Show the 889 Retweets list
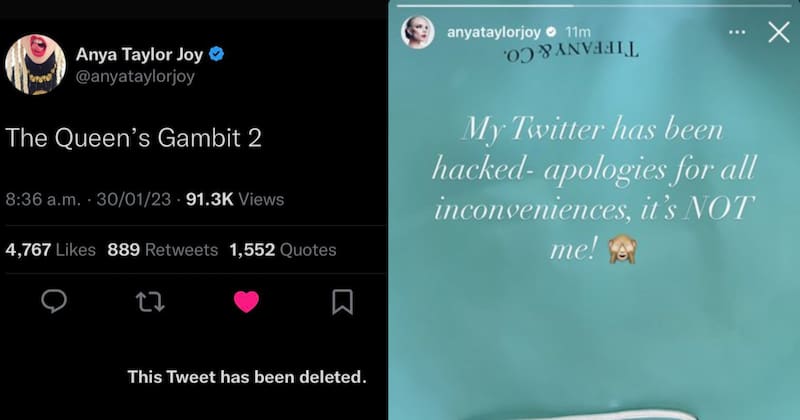Screen dimensions: 800x420 tap(162, 250)
